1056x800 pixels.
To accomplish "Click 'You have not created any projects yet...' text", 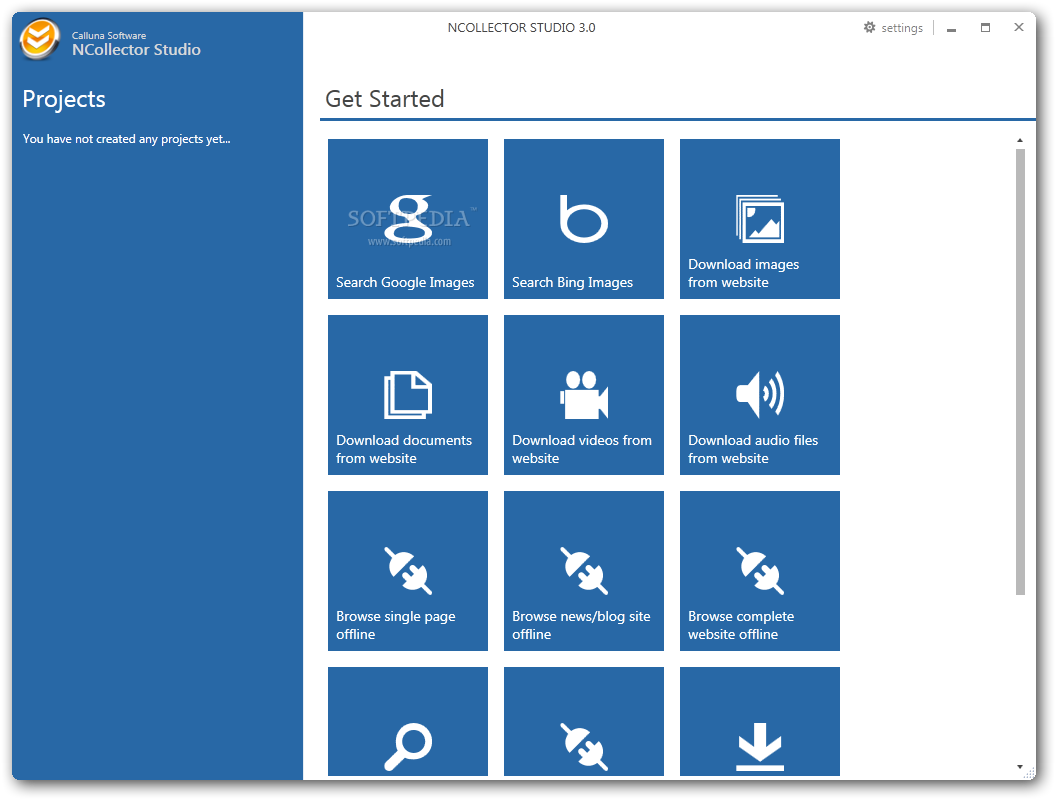I will tap(127, 139).
